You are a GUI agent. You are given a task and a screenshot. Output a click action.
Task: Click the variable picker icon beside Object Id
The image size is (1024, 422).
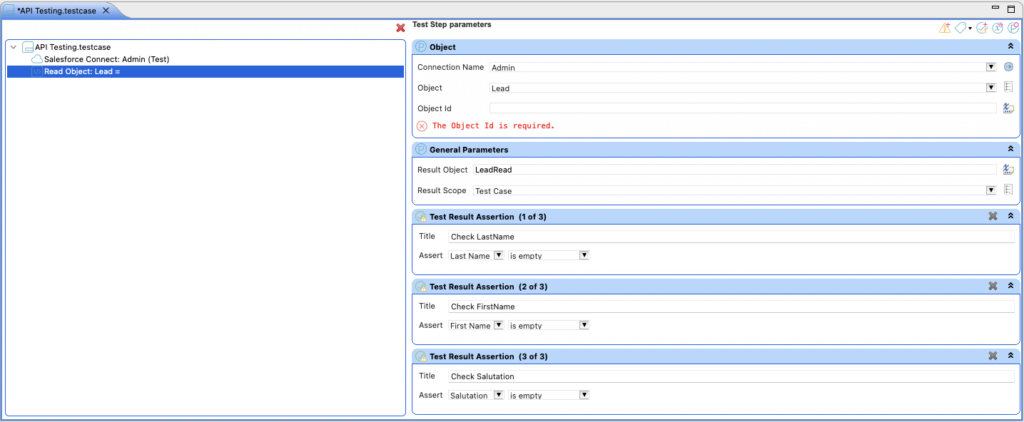pyautogui.click(x=1008, y=108)
